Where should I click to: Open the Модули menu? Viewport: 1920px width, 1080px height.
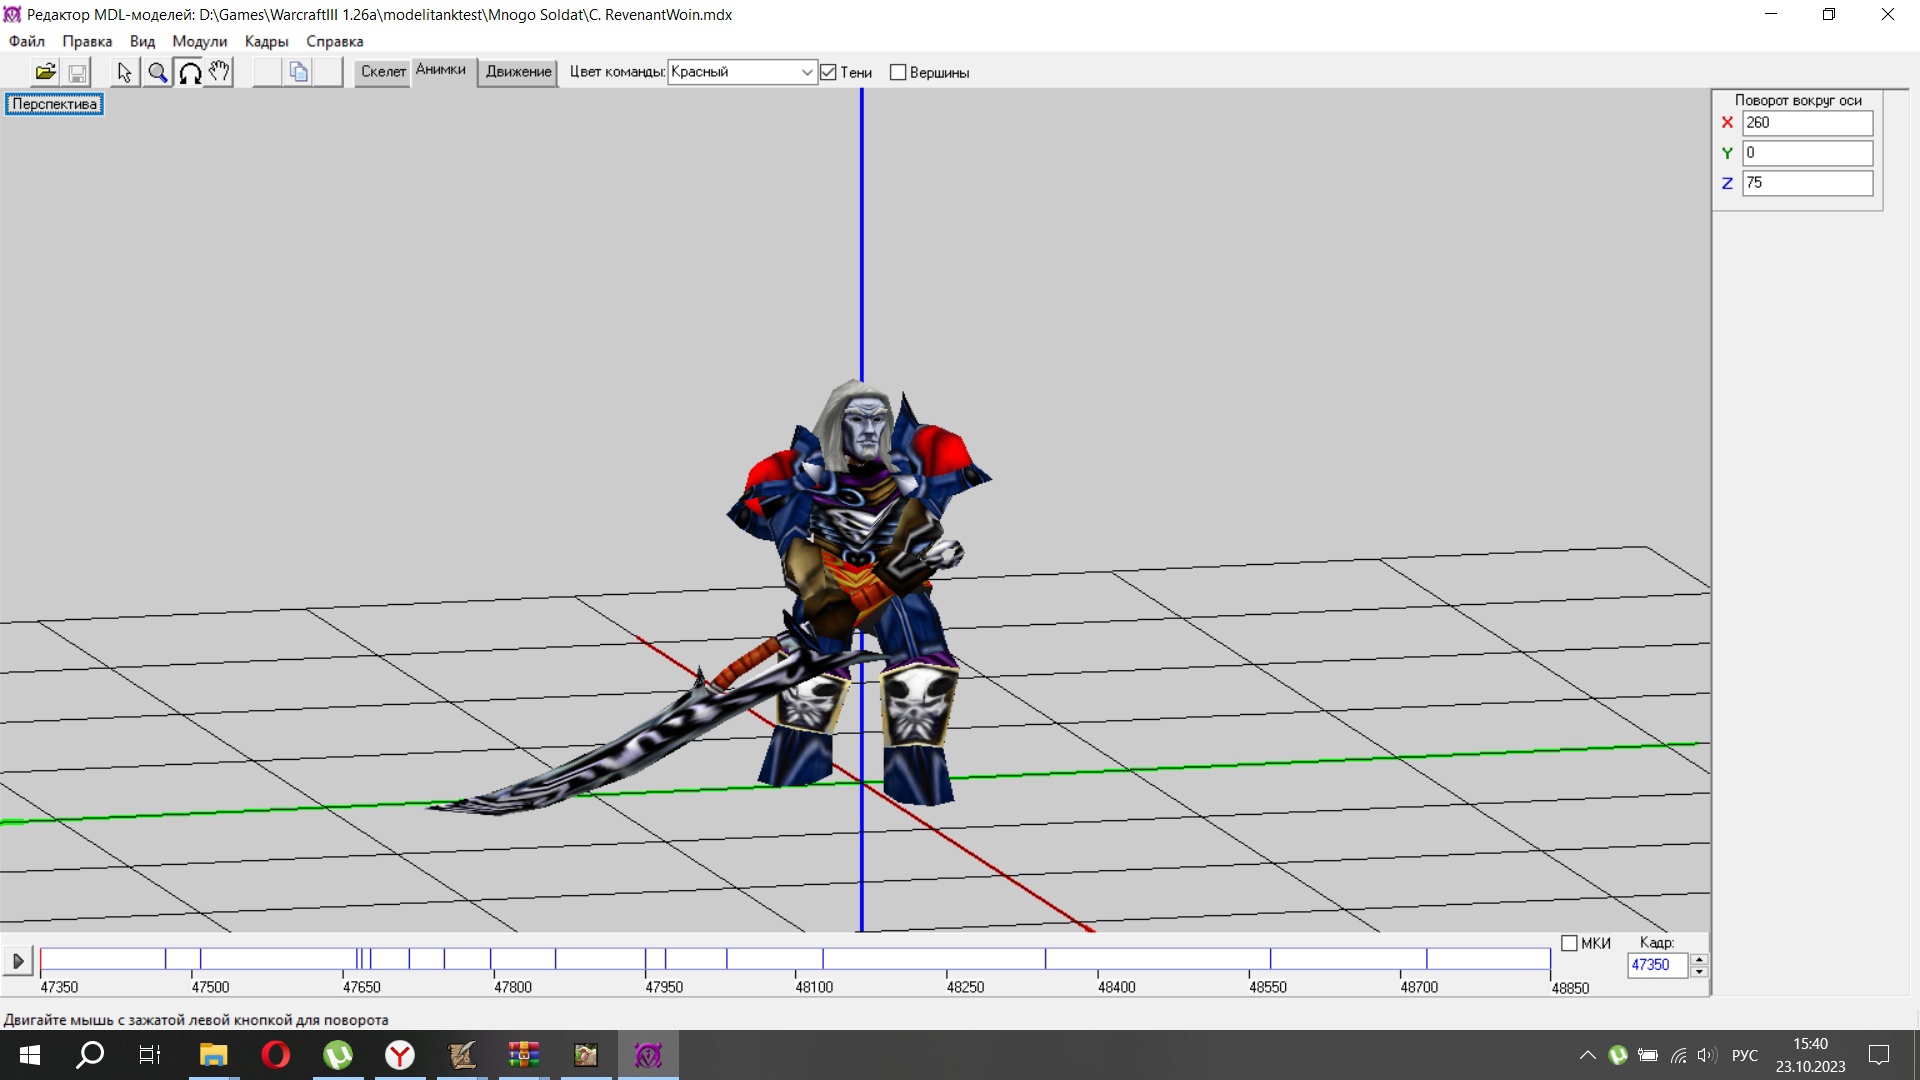pos(199,41)
